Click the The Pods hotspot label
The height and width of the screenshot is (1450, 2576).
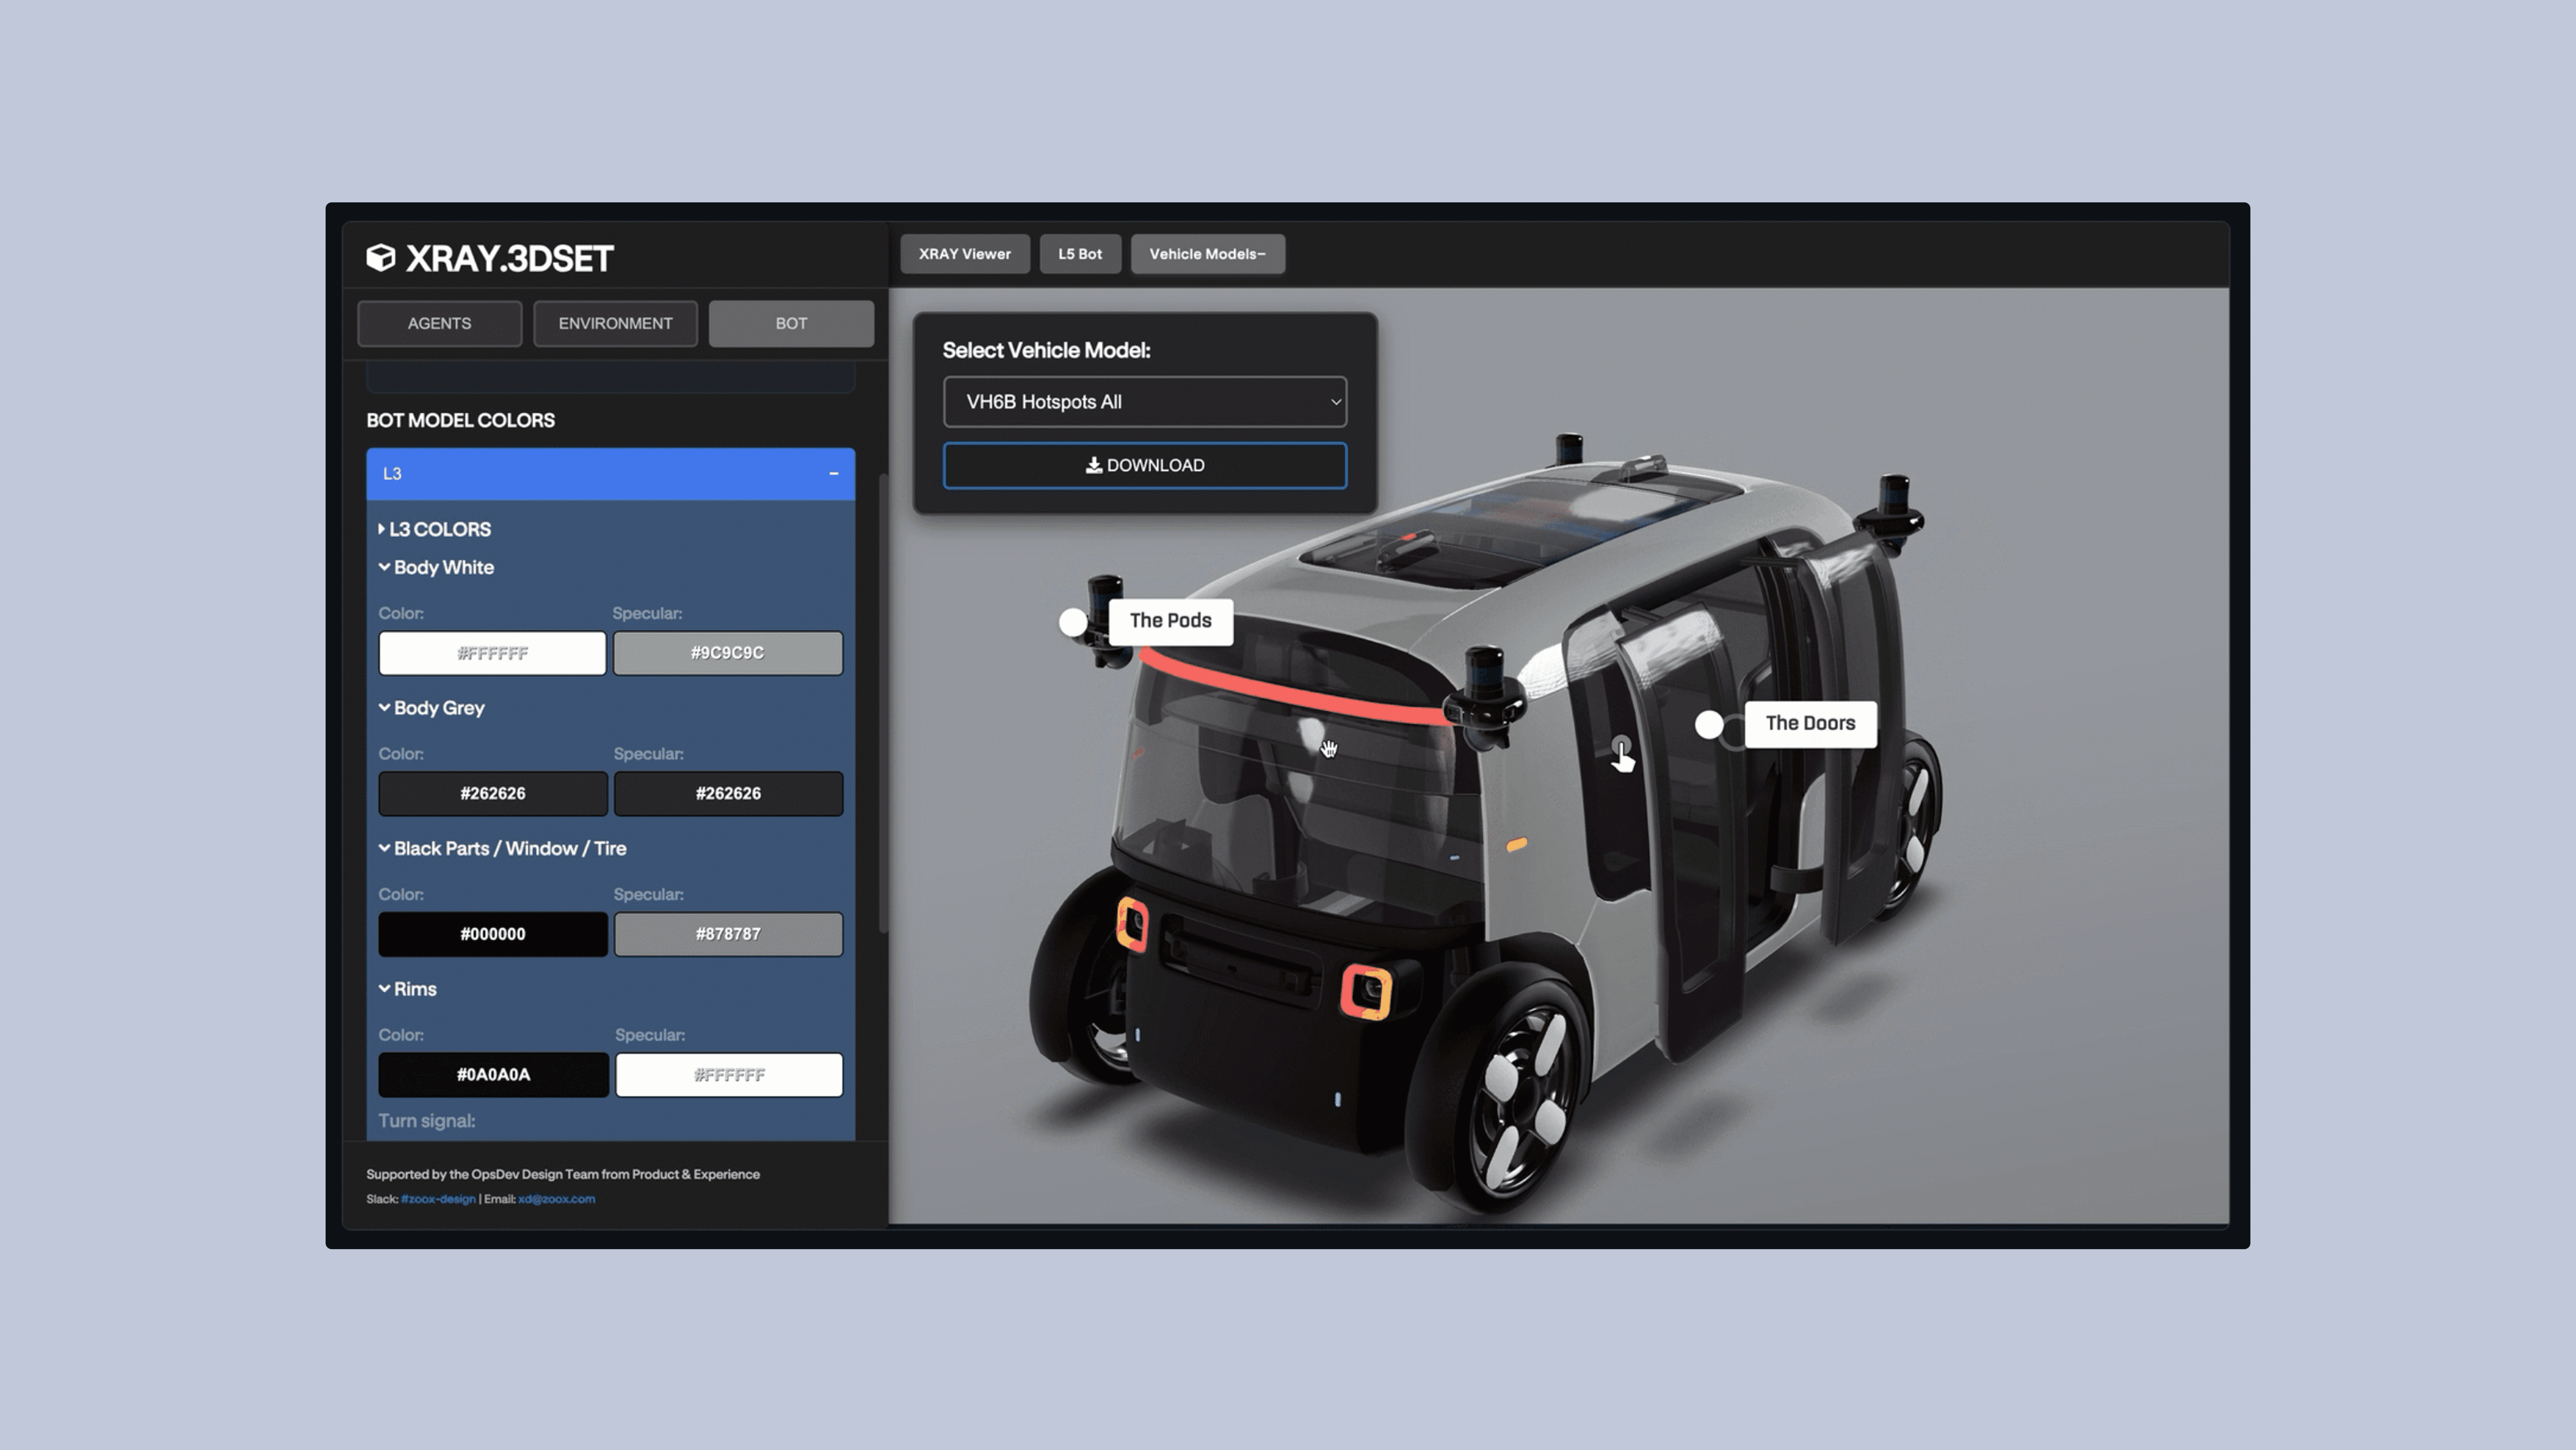1171,621
